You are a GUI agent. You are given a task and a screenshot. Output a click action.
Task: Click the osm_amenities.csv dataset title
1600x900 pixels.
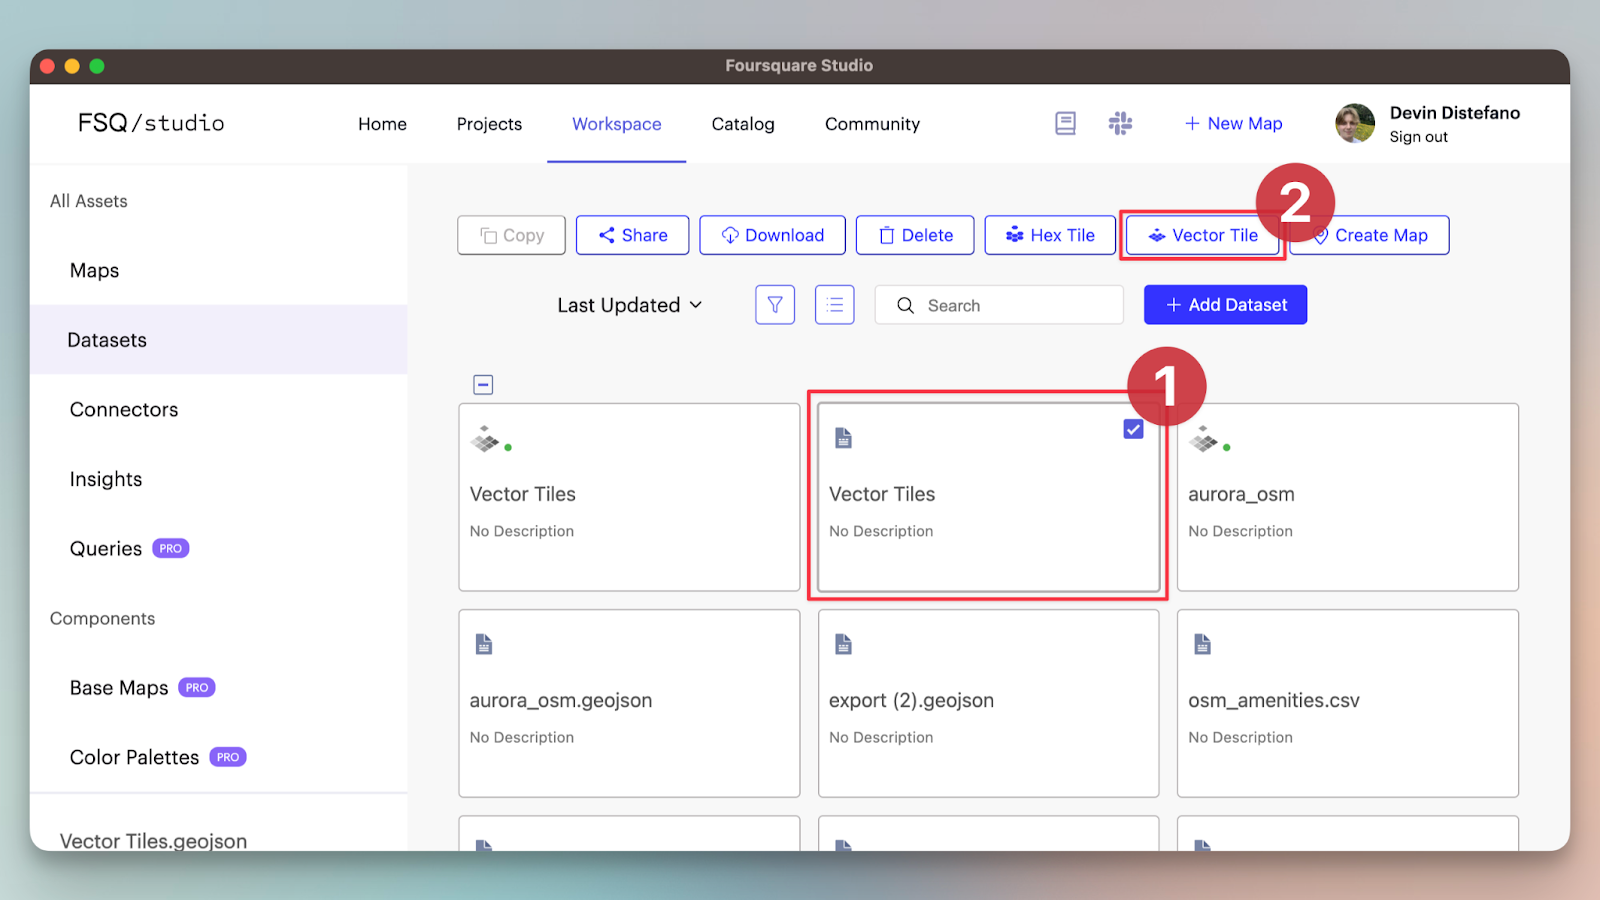click(1273, 700)
